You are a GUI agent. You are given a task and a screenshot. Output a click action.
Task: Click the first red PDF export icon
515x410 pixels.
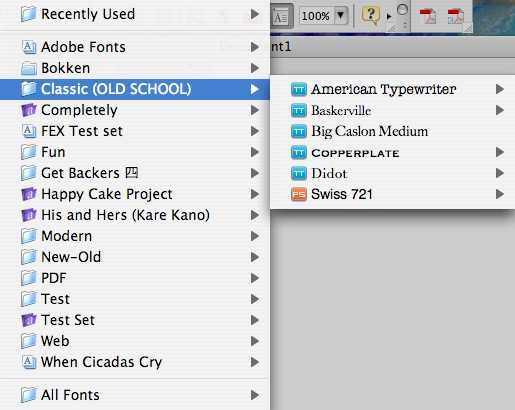pyautogui.click(x=428, y=16)
